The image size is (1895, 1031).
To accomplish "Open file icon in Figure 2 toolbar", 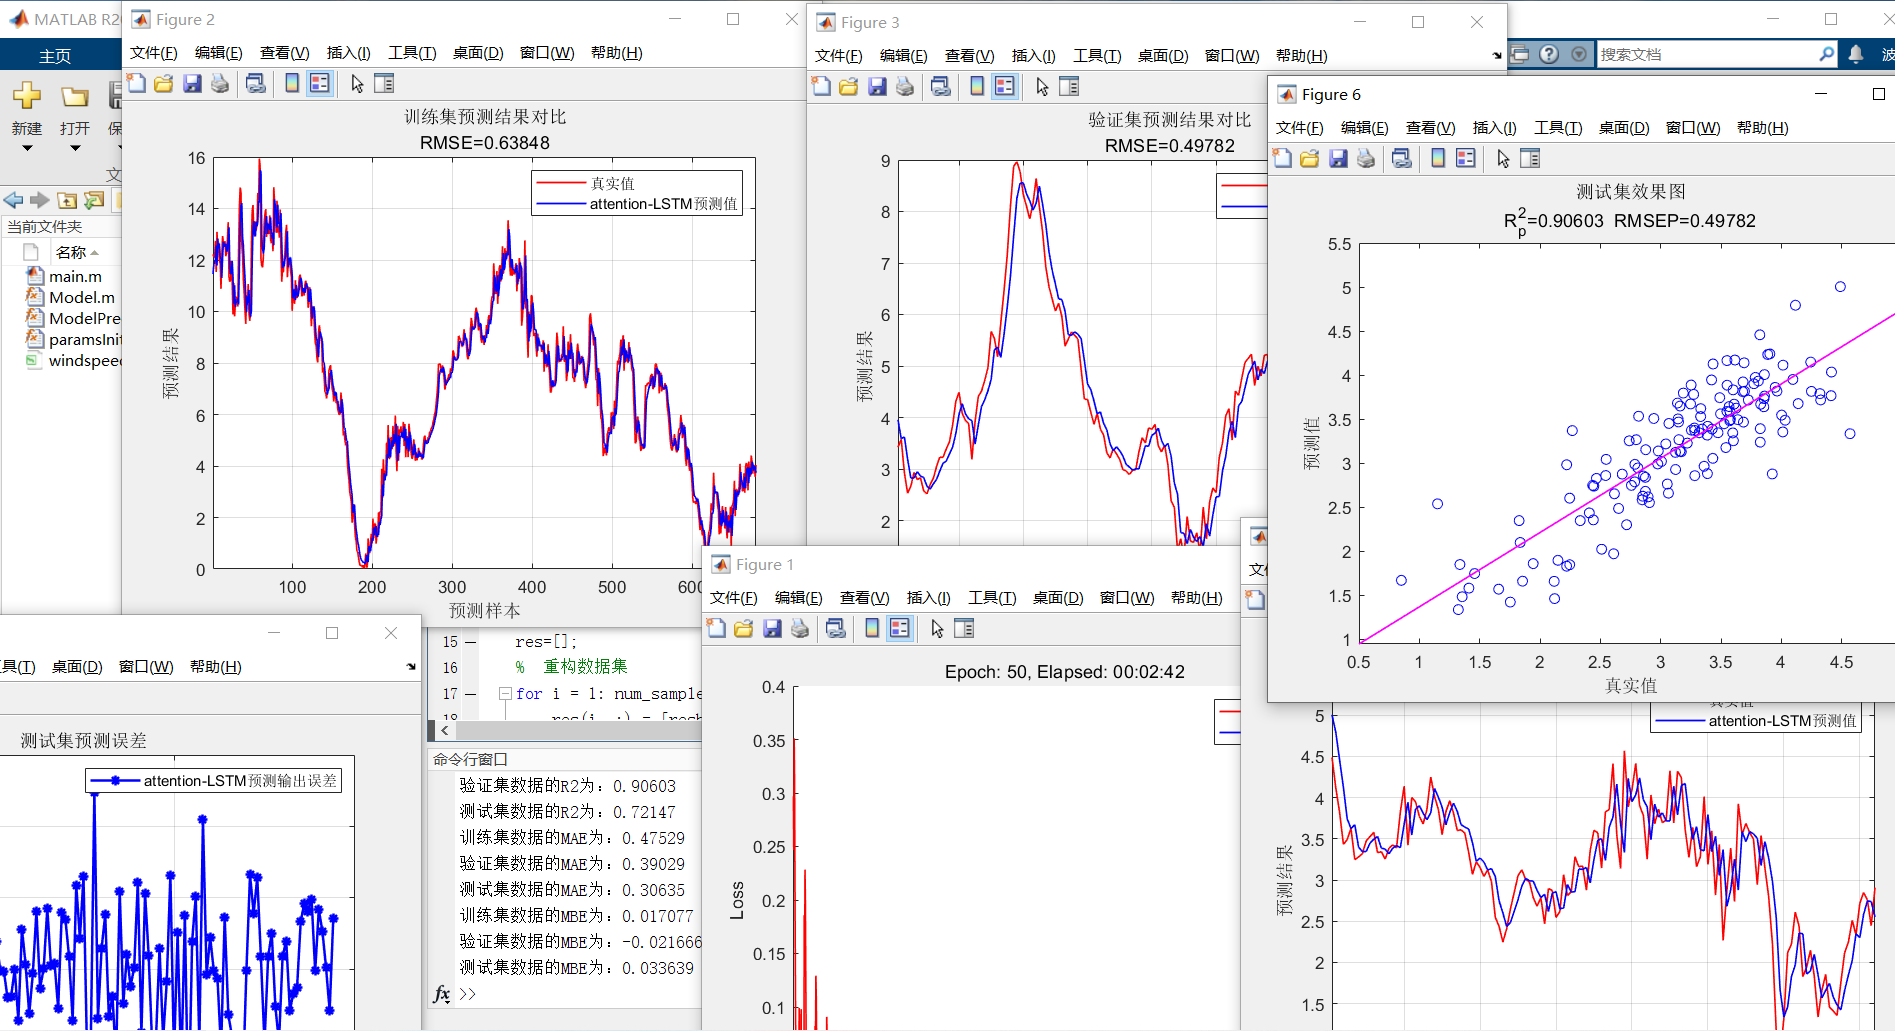I will click(x=164, y=84).
